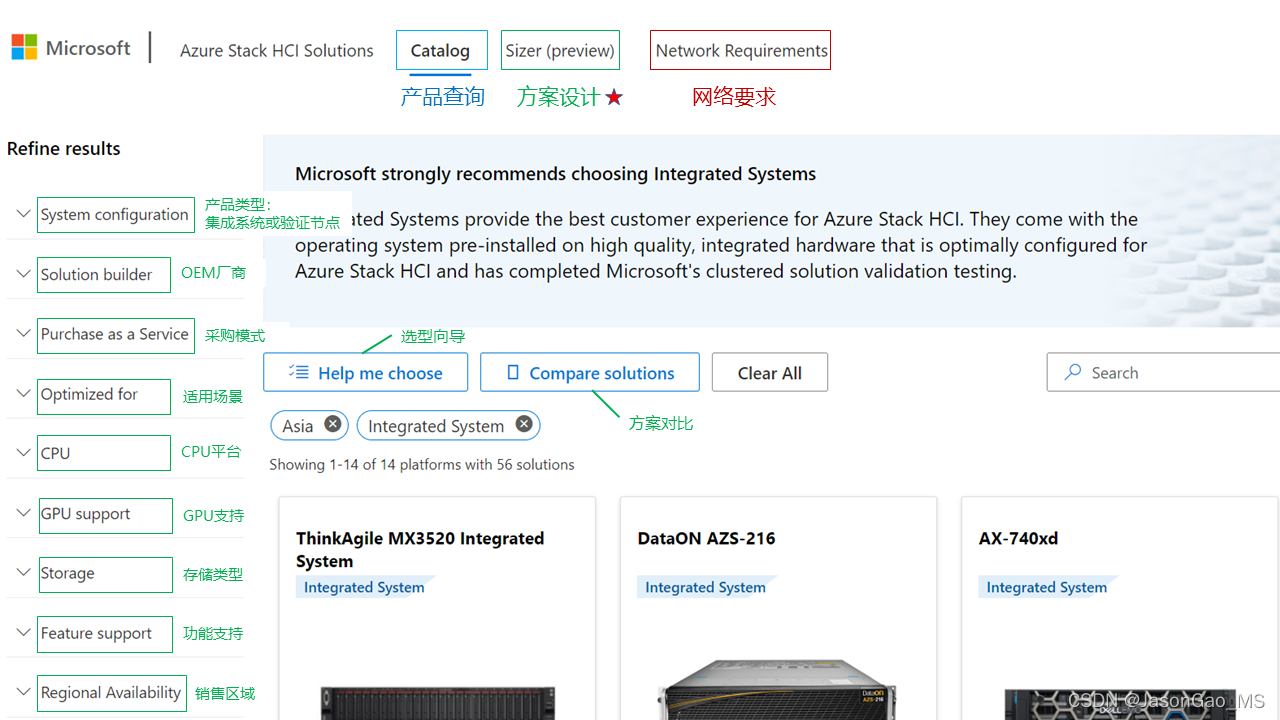Click the Microsoft logo
The width and height of the screenshot is (1280, 720).
71,48
